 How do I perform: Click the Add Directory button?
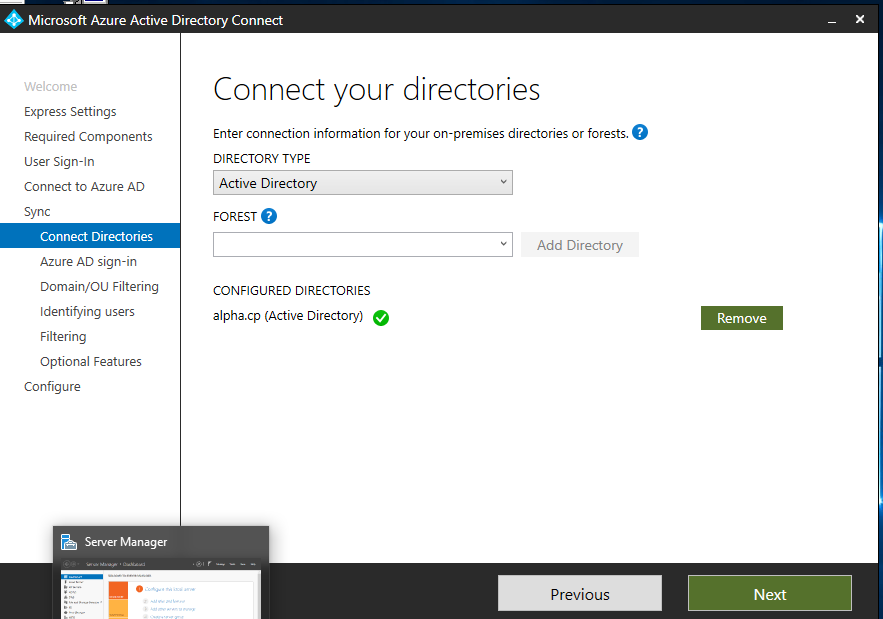click(x=579, y=245)
